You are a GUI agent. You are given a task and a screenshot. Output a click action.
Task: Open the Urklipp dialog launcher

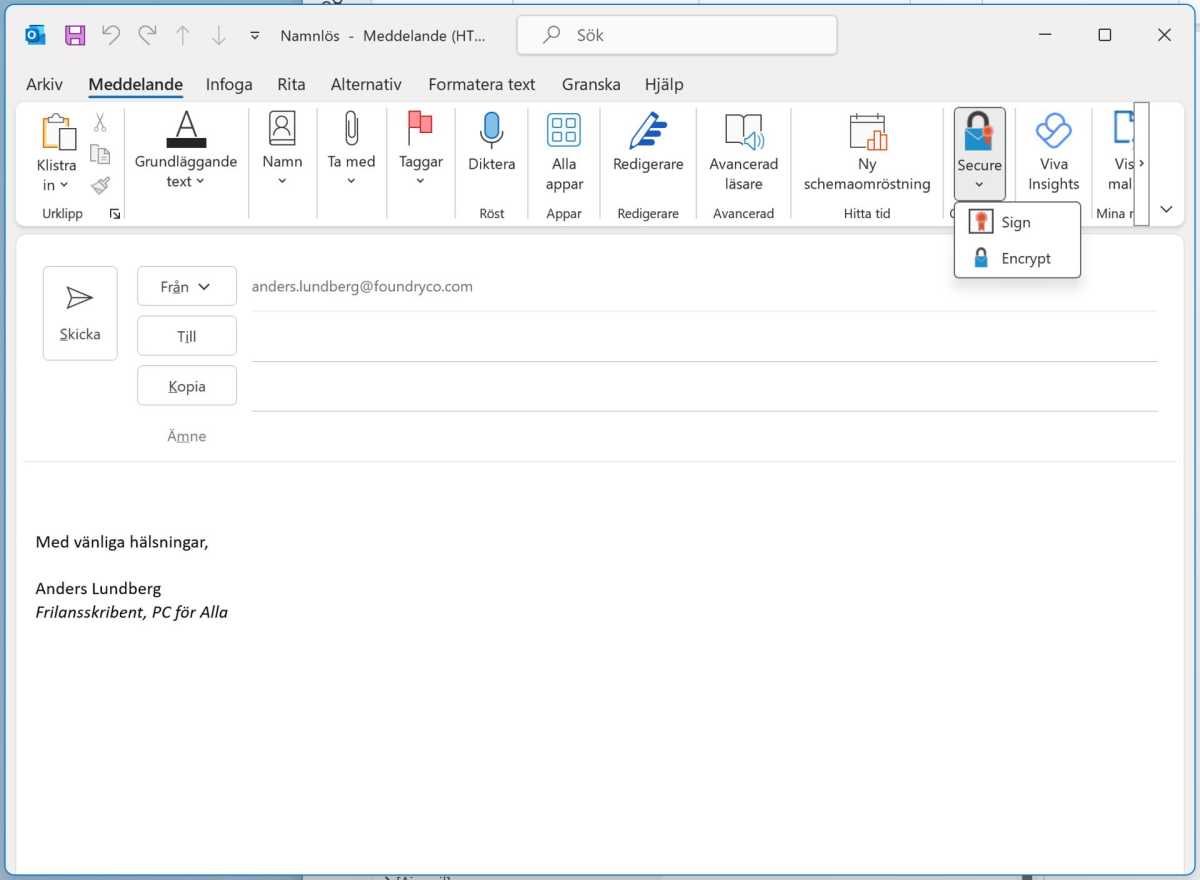(114, 214)
